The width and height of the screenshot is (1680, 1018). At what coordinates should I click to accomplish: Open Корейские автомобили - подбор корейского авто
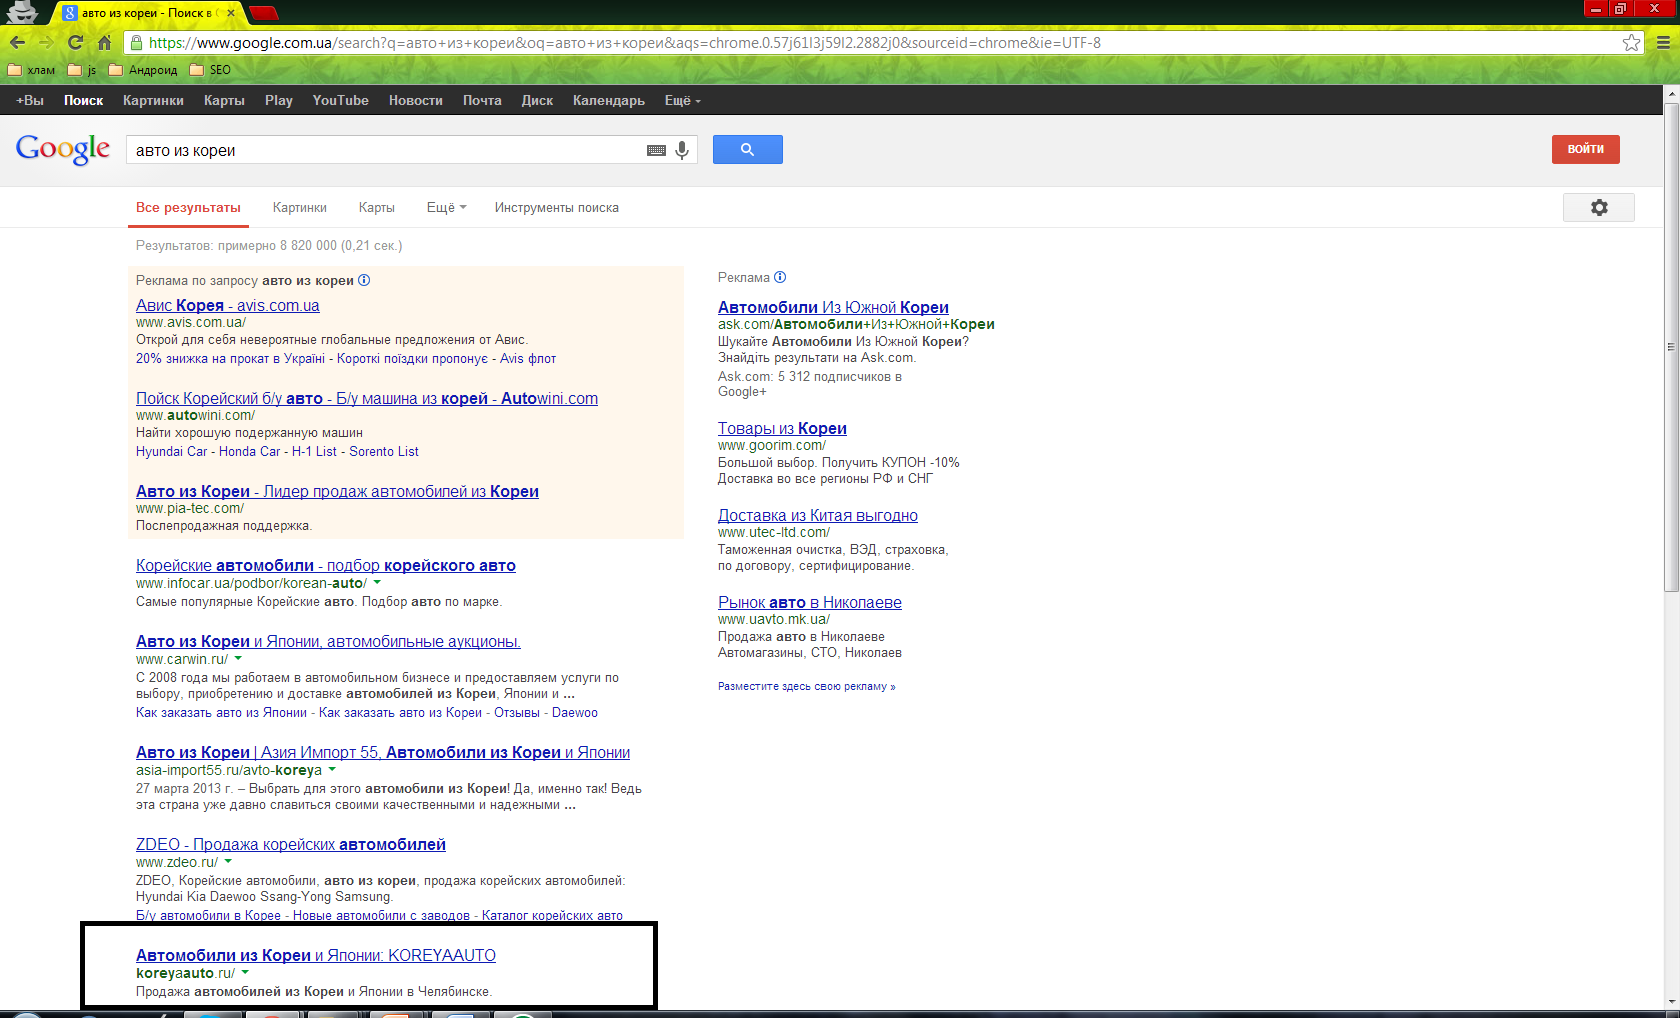[326, 565]
